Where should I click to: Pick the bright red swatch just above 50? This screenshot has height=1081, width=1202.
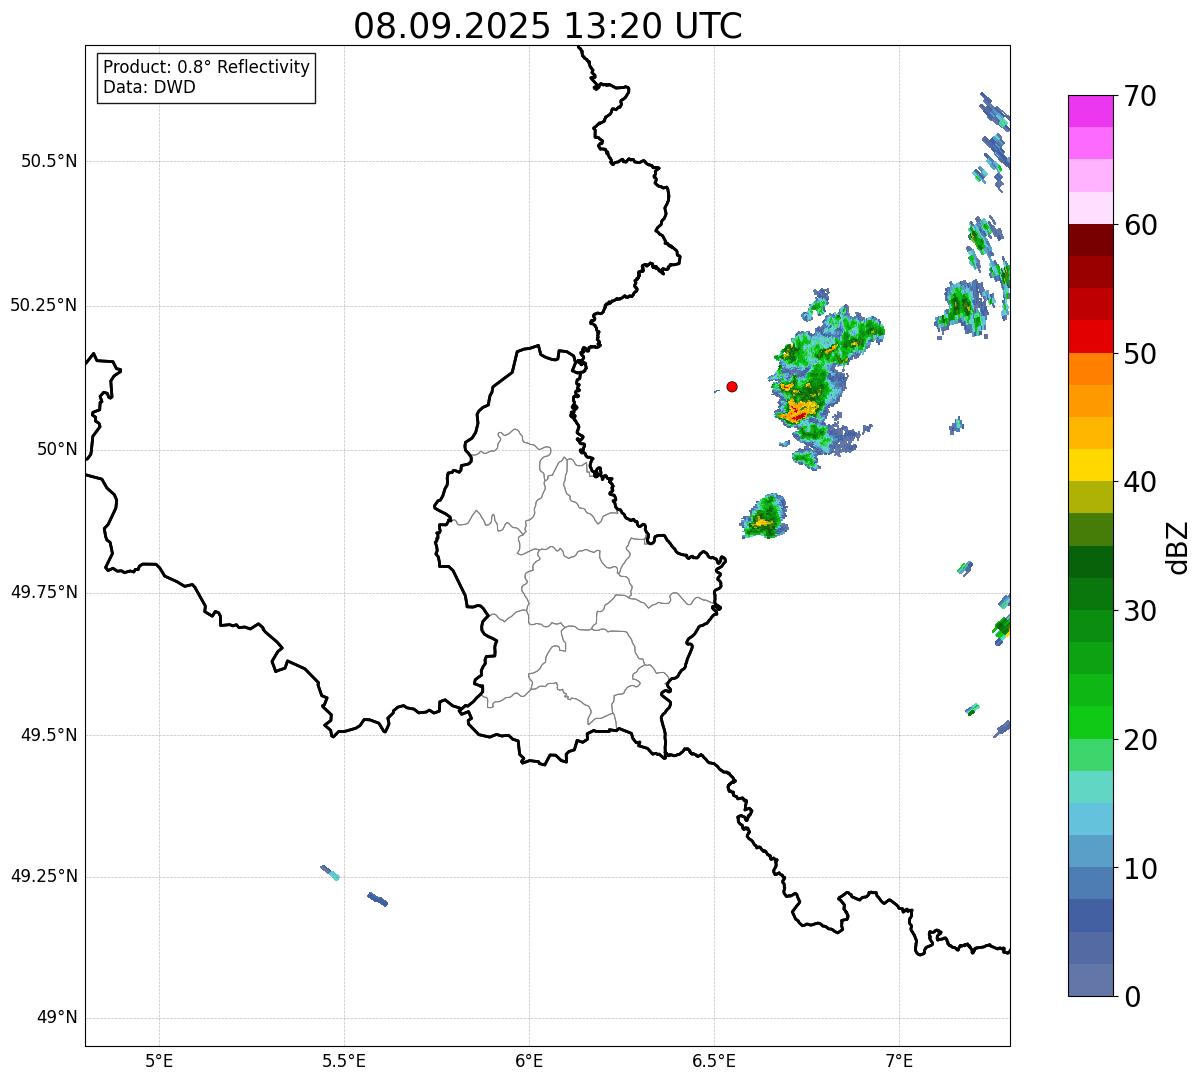[x=1090, y=336]
